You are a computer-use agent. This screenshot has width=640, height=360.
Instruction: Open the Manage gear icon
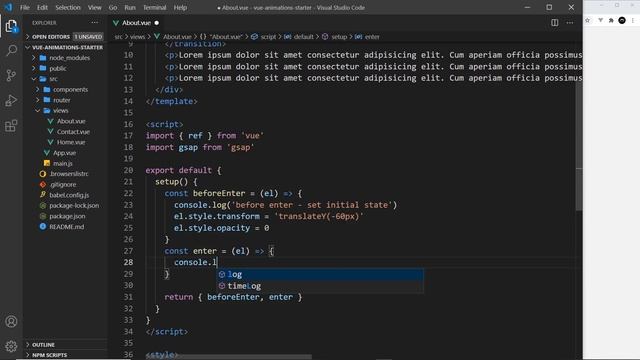pos(11,346)
